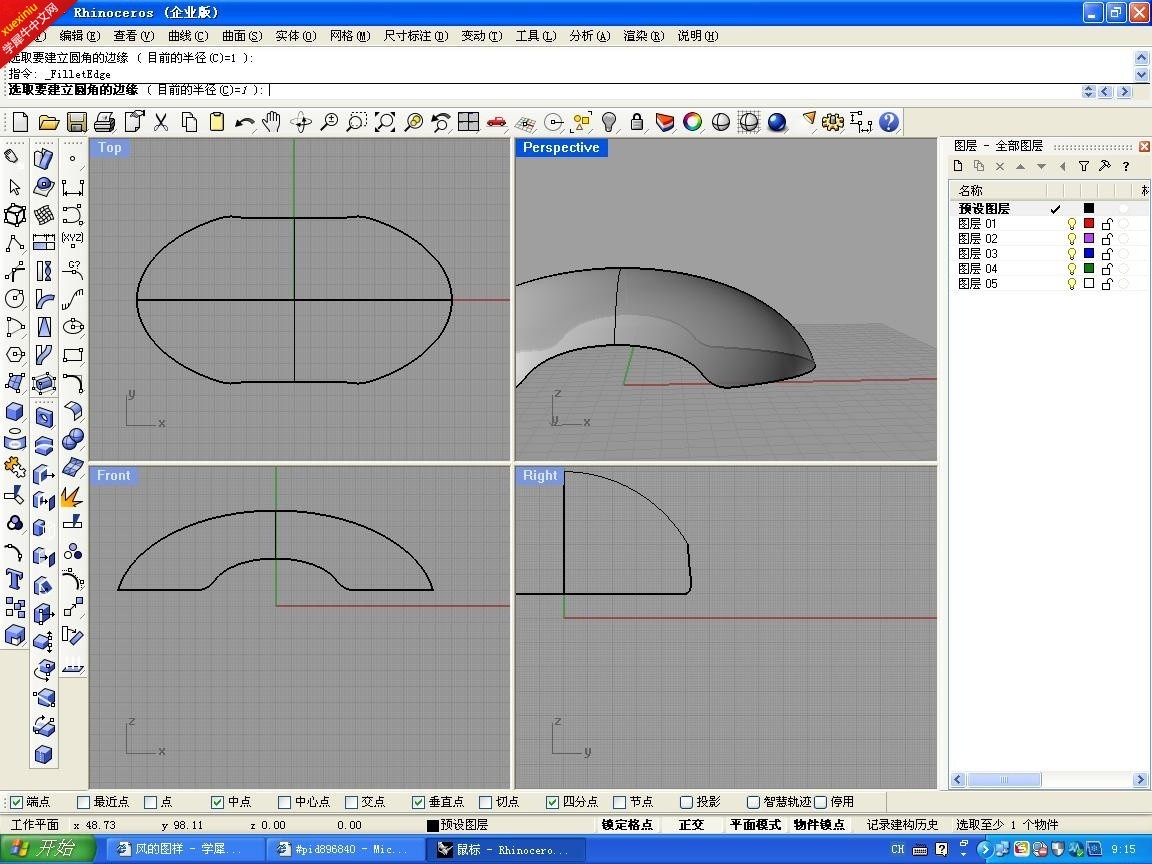
Task: Toggle lock icon of 图层 03
Action: [x=1107, y=253]
